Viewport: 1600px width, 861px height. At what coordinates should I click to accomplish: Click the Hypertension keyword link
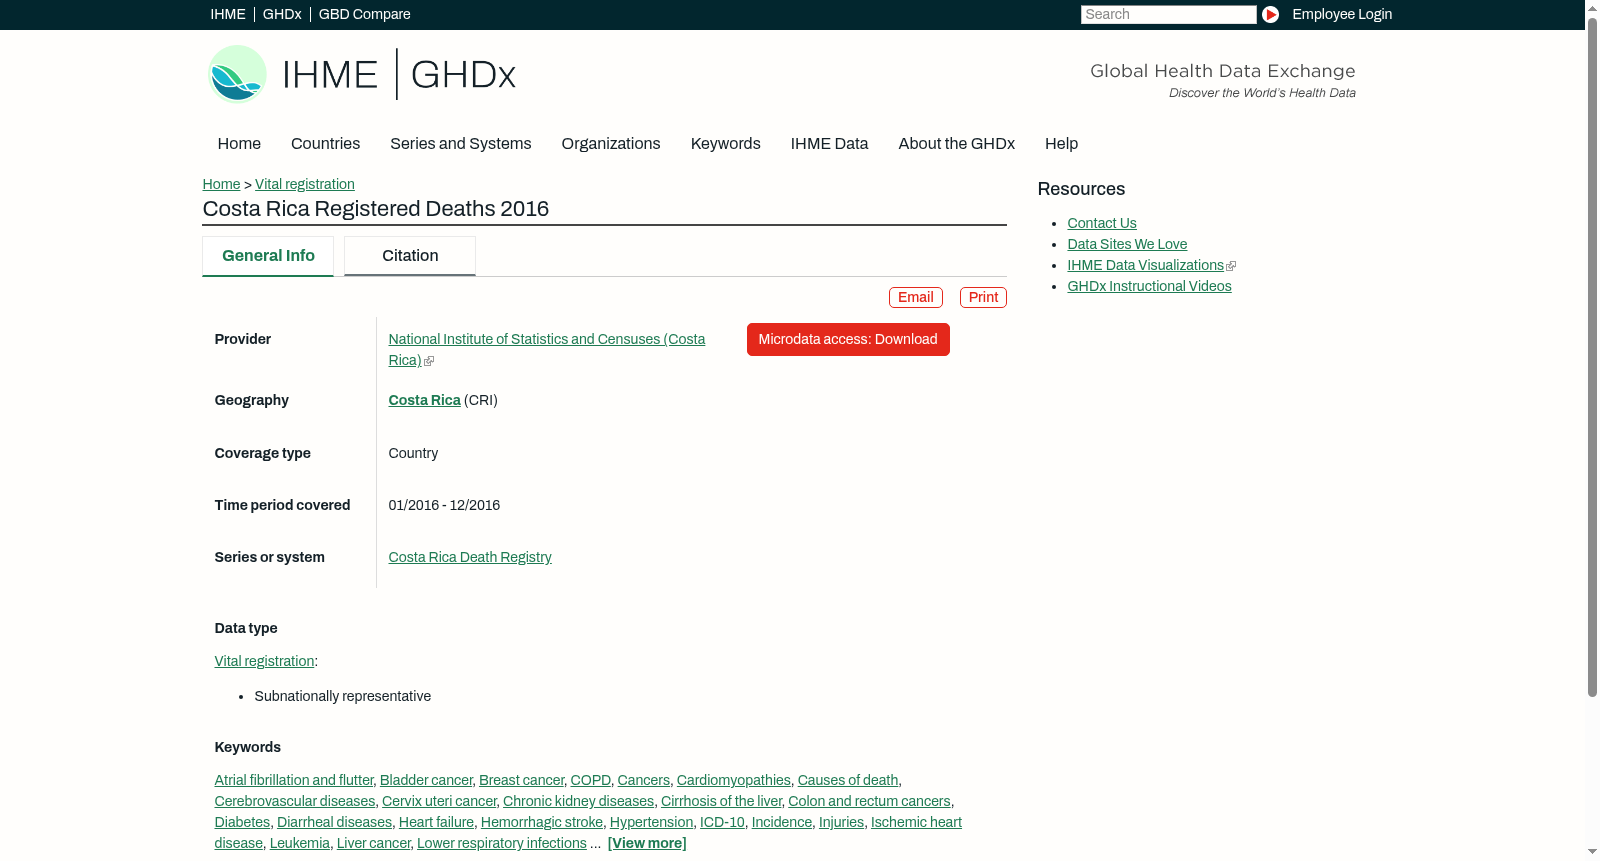point(651,822)
